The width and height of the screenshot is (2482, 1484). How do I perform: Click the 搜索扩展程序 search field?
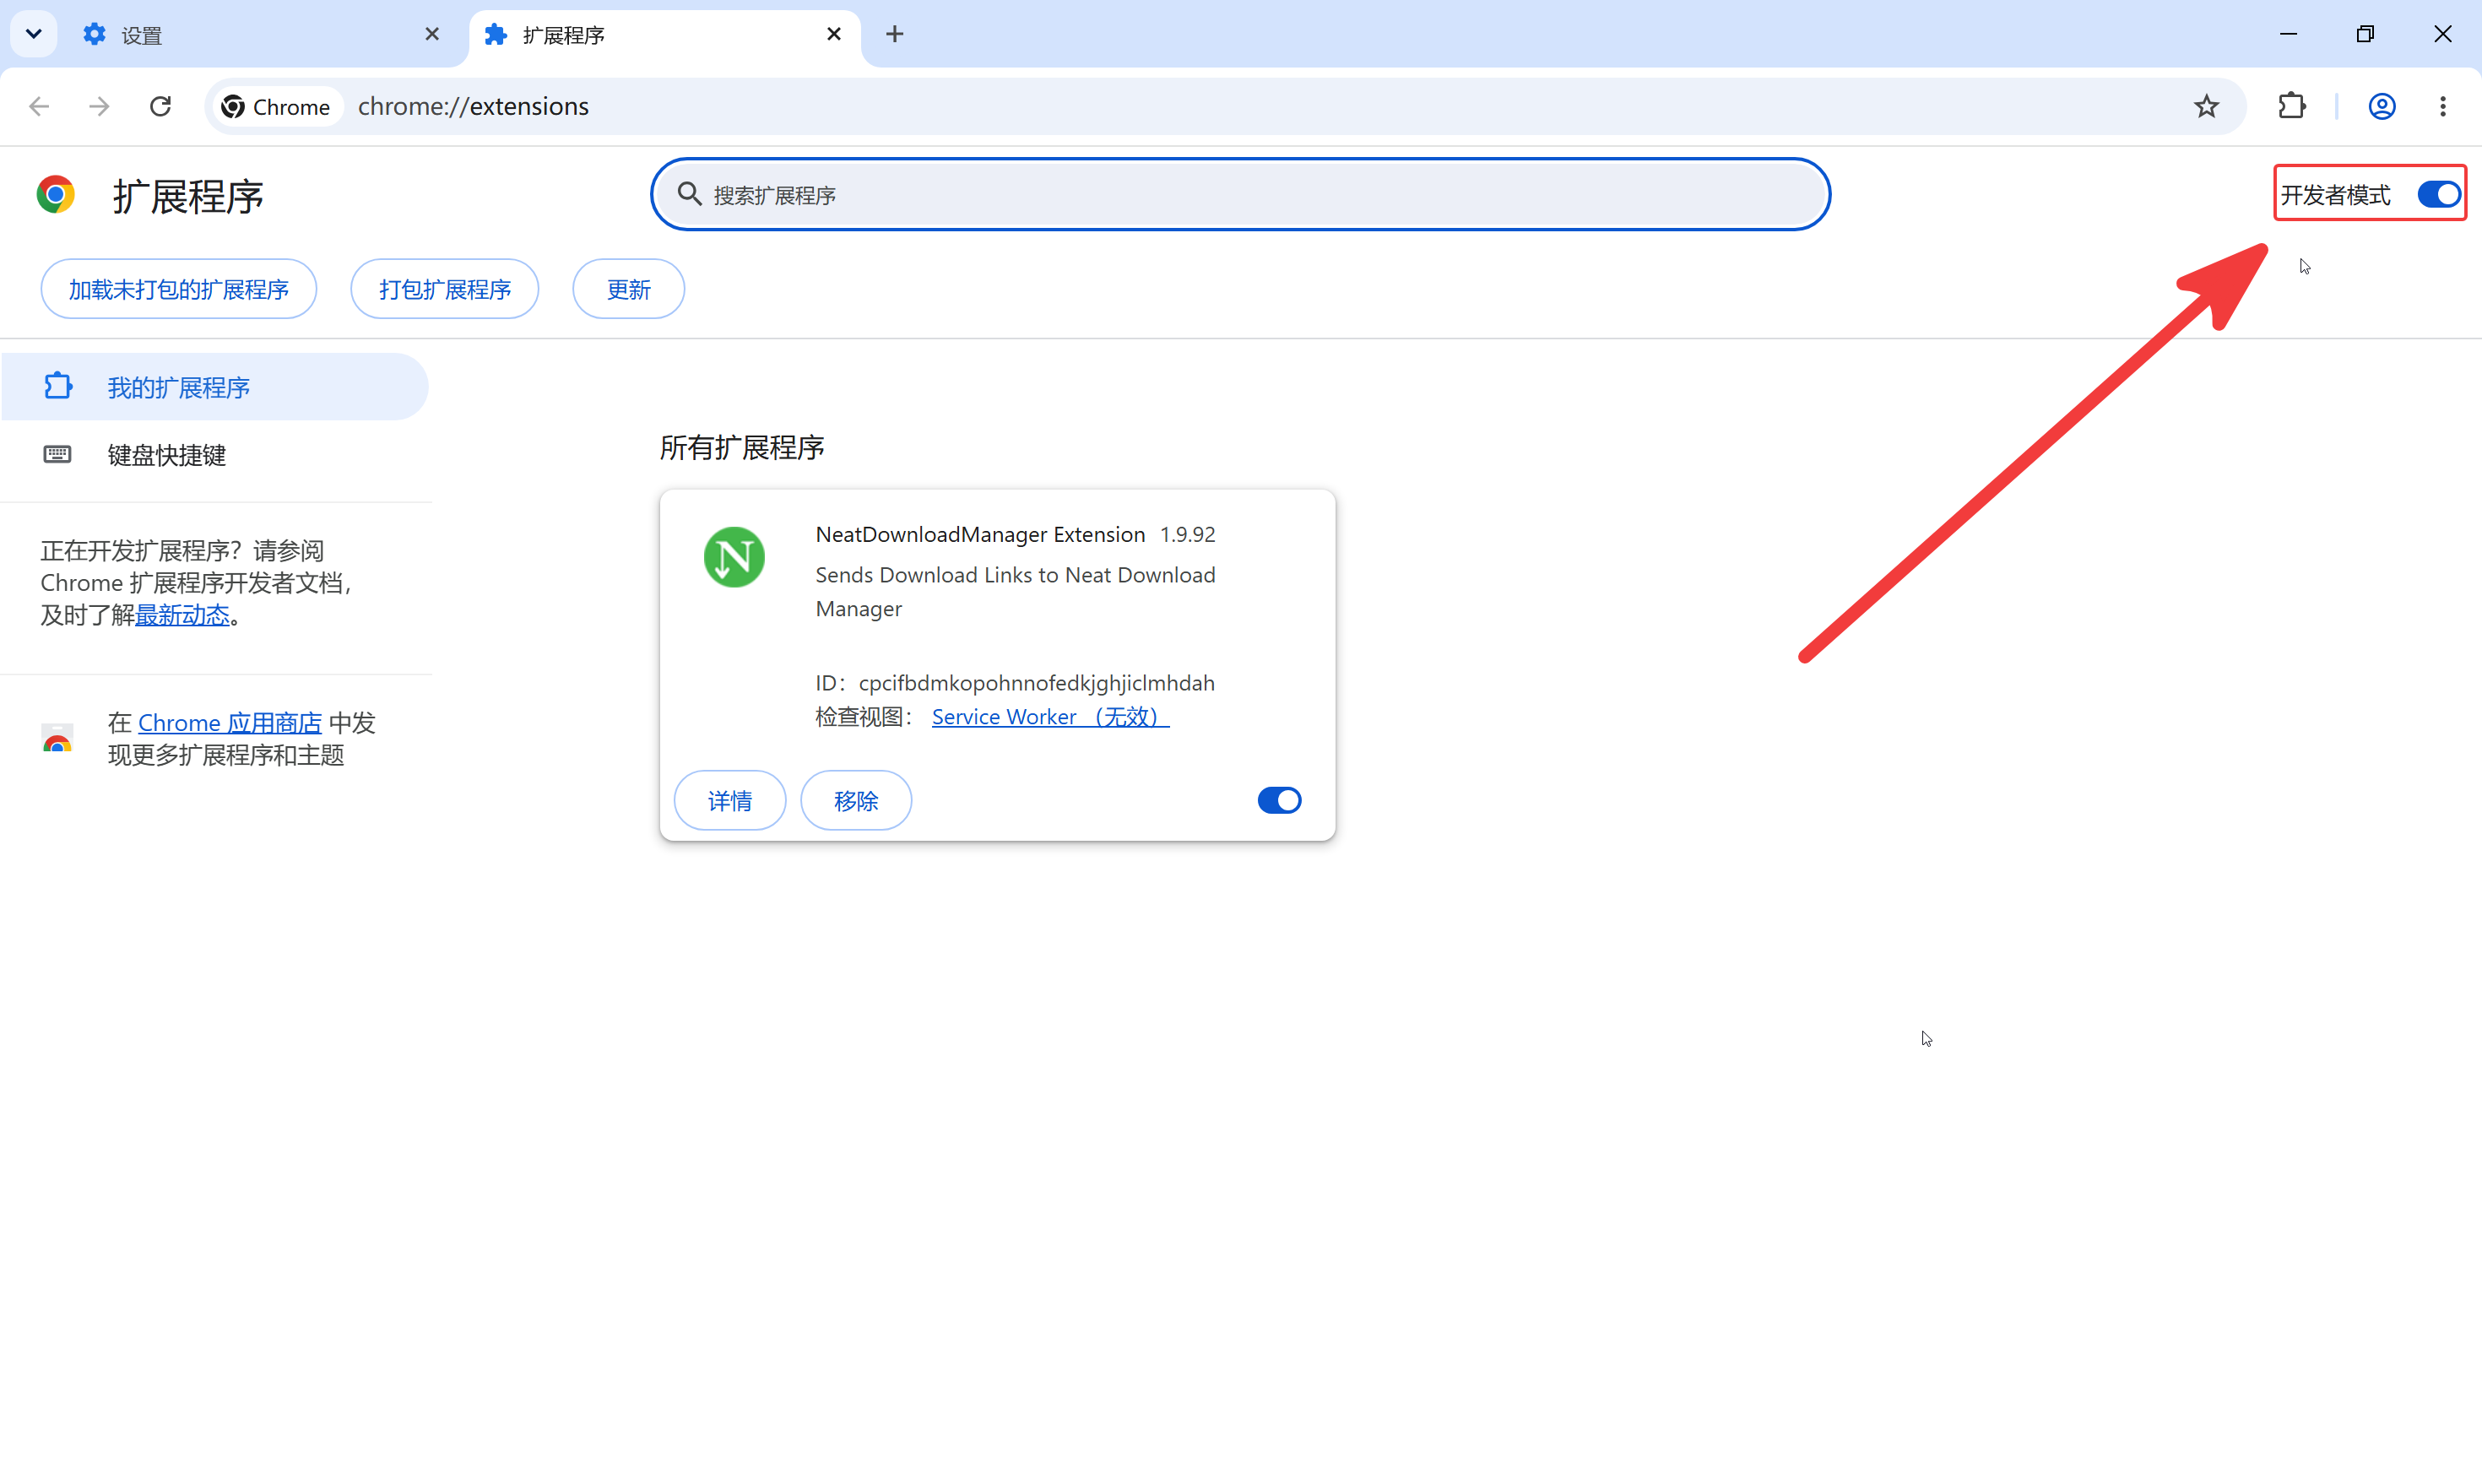pos(1240,194)
